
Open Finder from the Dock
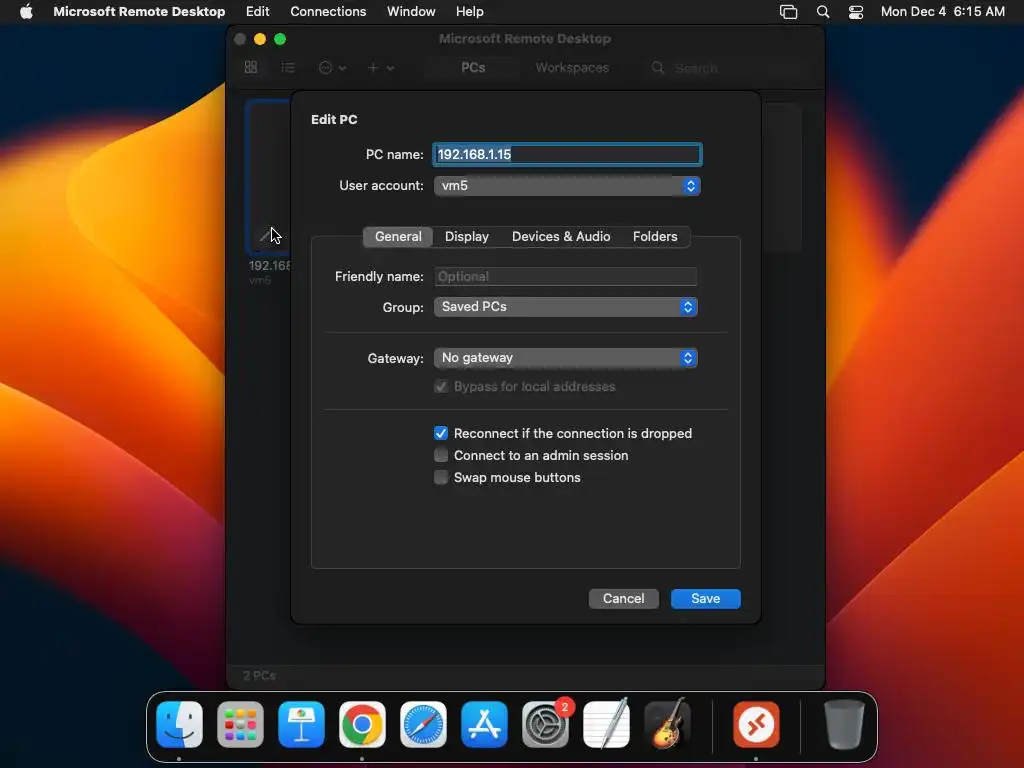pos(180,724)
